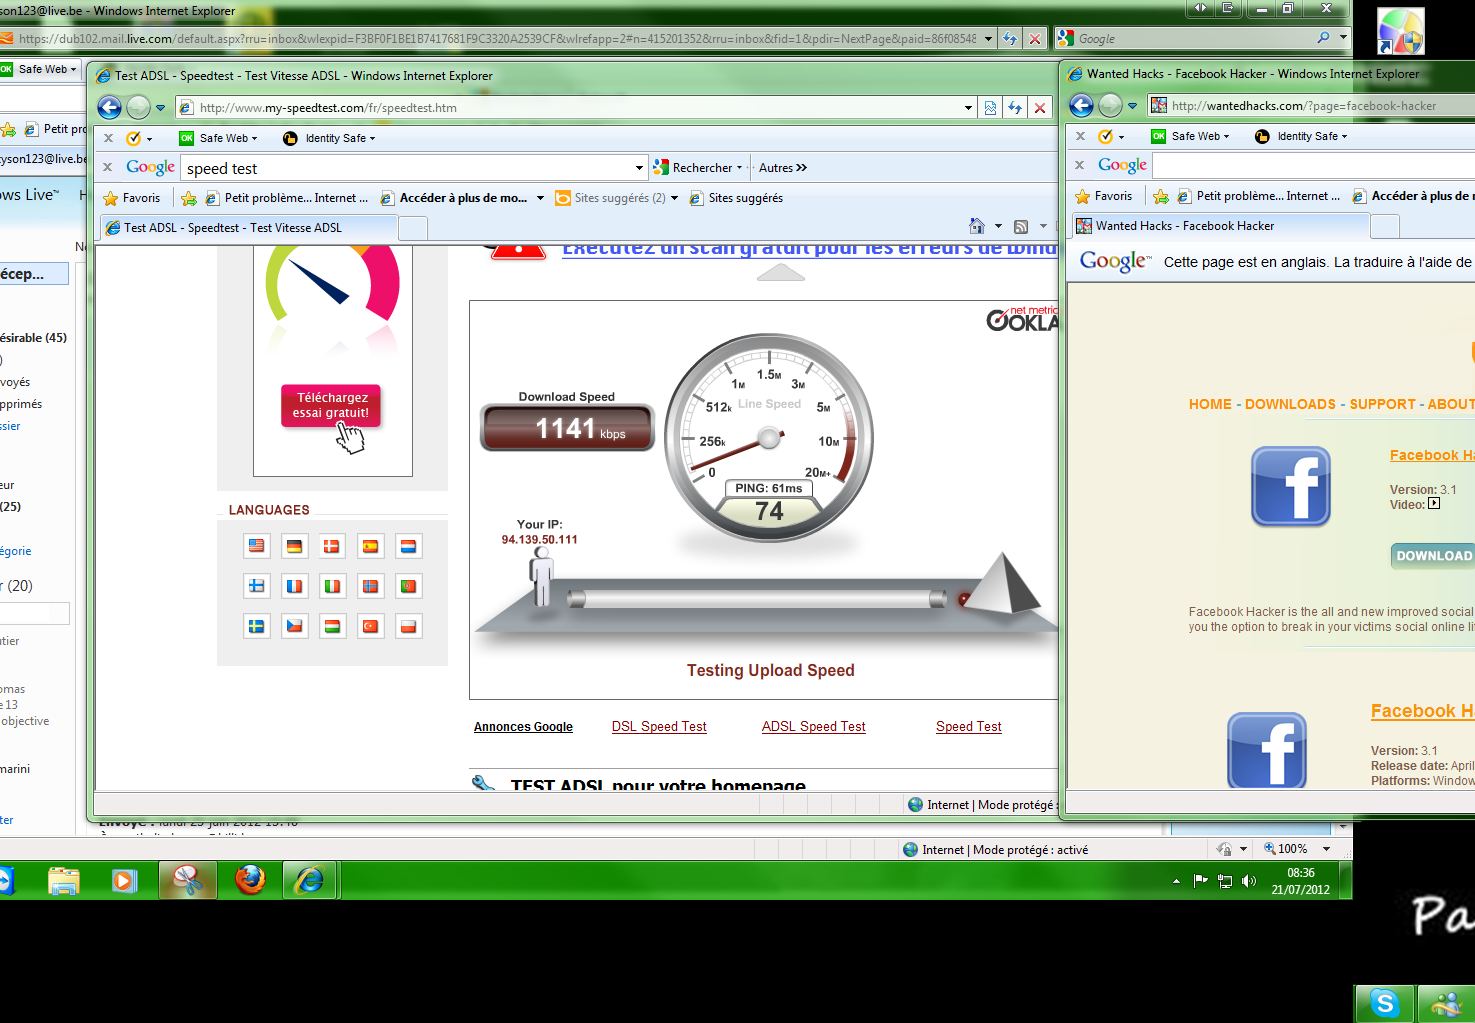Open the Snipping Tool taskbar icon

coord(187,880)
